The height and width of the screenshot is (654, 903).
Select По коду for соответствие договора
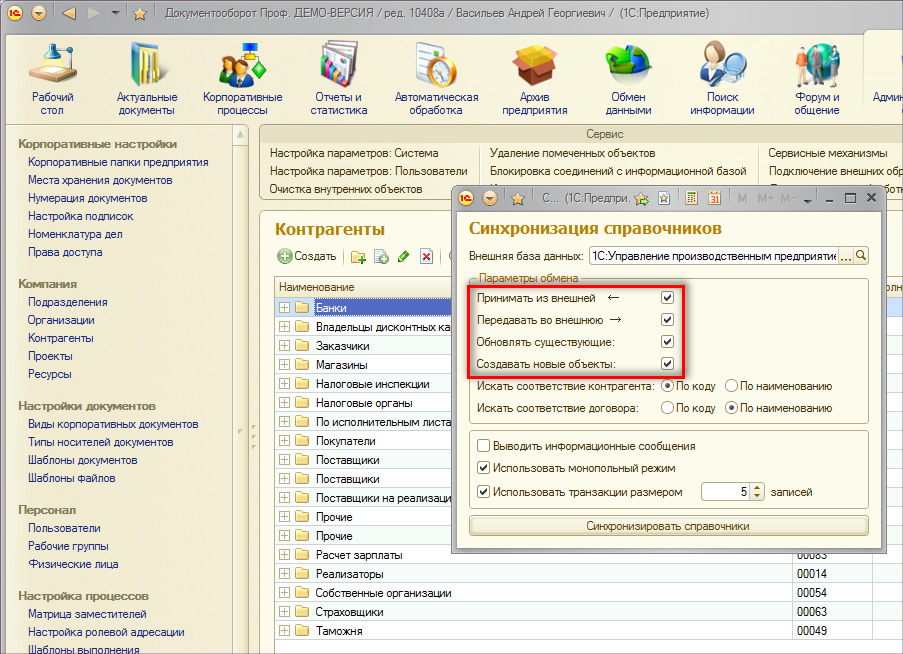(x=667, y=408)
